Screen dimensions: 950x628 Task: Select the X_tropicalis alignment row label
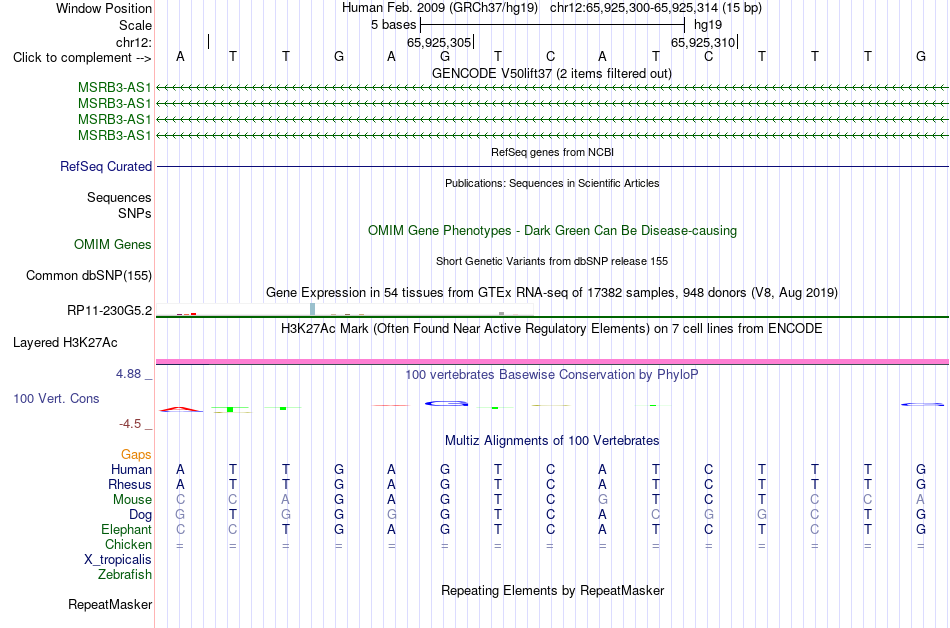pyautogui.click(x=118, y=560)
